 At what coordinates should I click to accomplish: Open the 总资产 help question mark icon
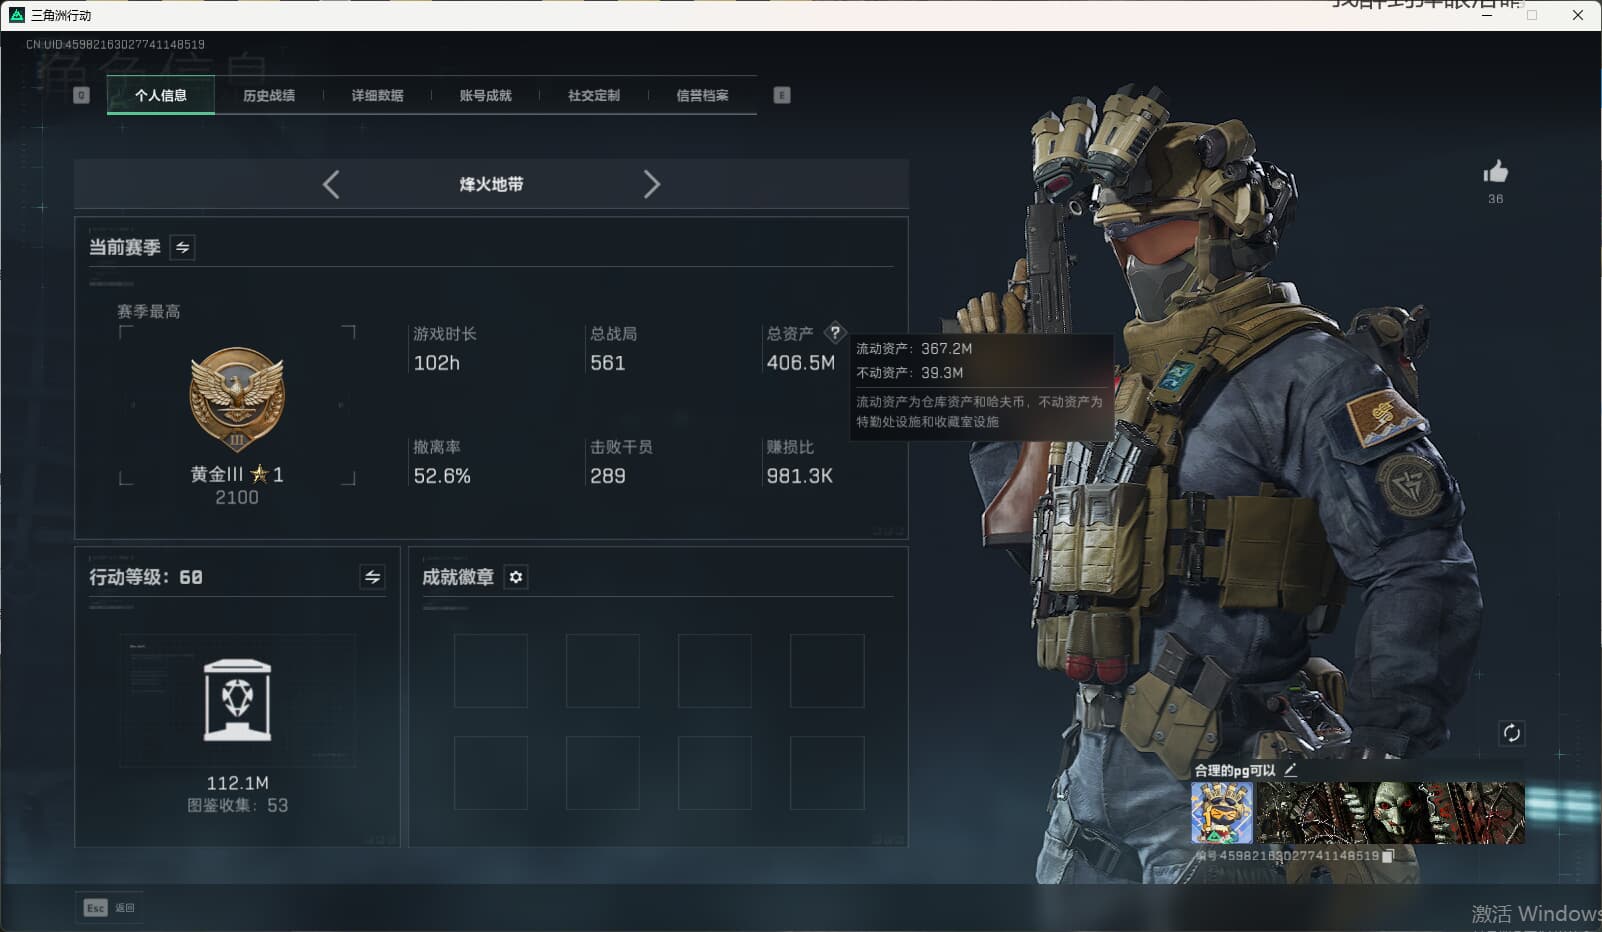836,333
